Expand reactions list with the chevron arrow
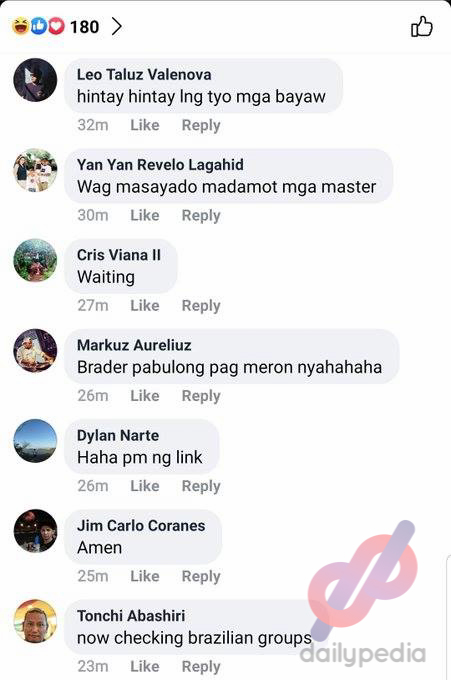The image size is (451, 680). pos(117,26)
